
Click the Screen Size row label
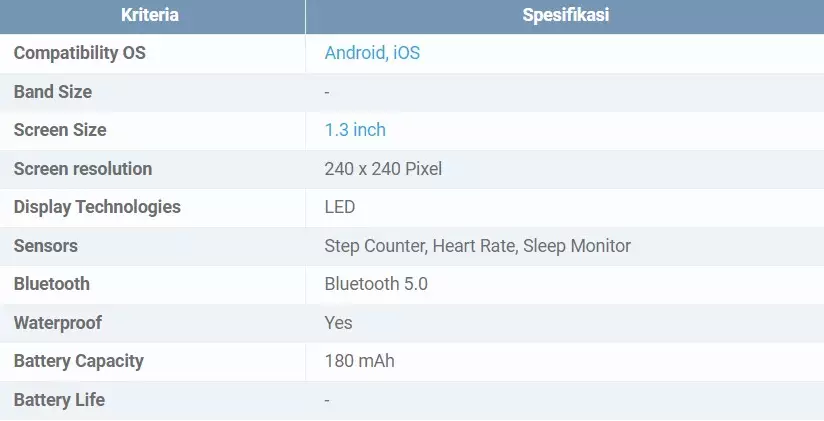coord(60,130)
